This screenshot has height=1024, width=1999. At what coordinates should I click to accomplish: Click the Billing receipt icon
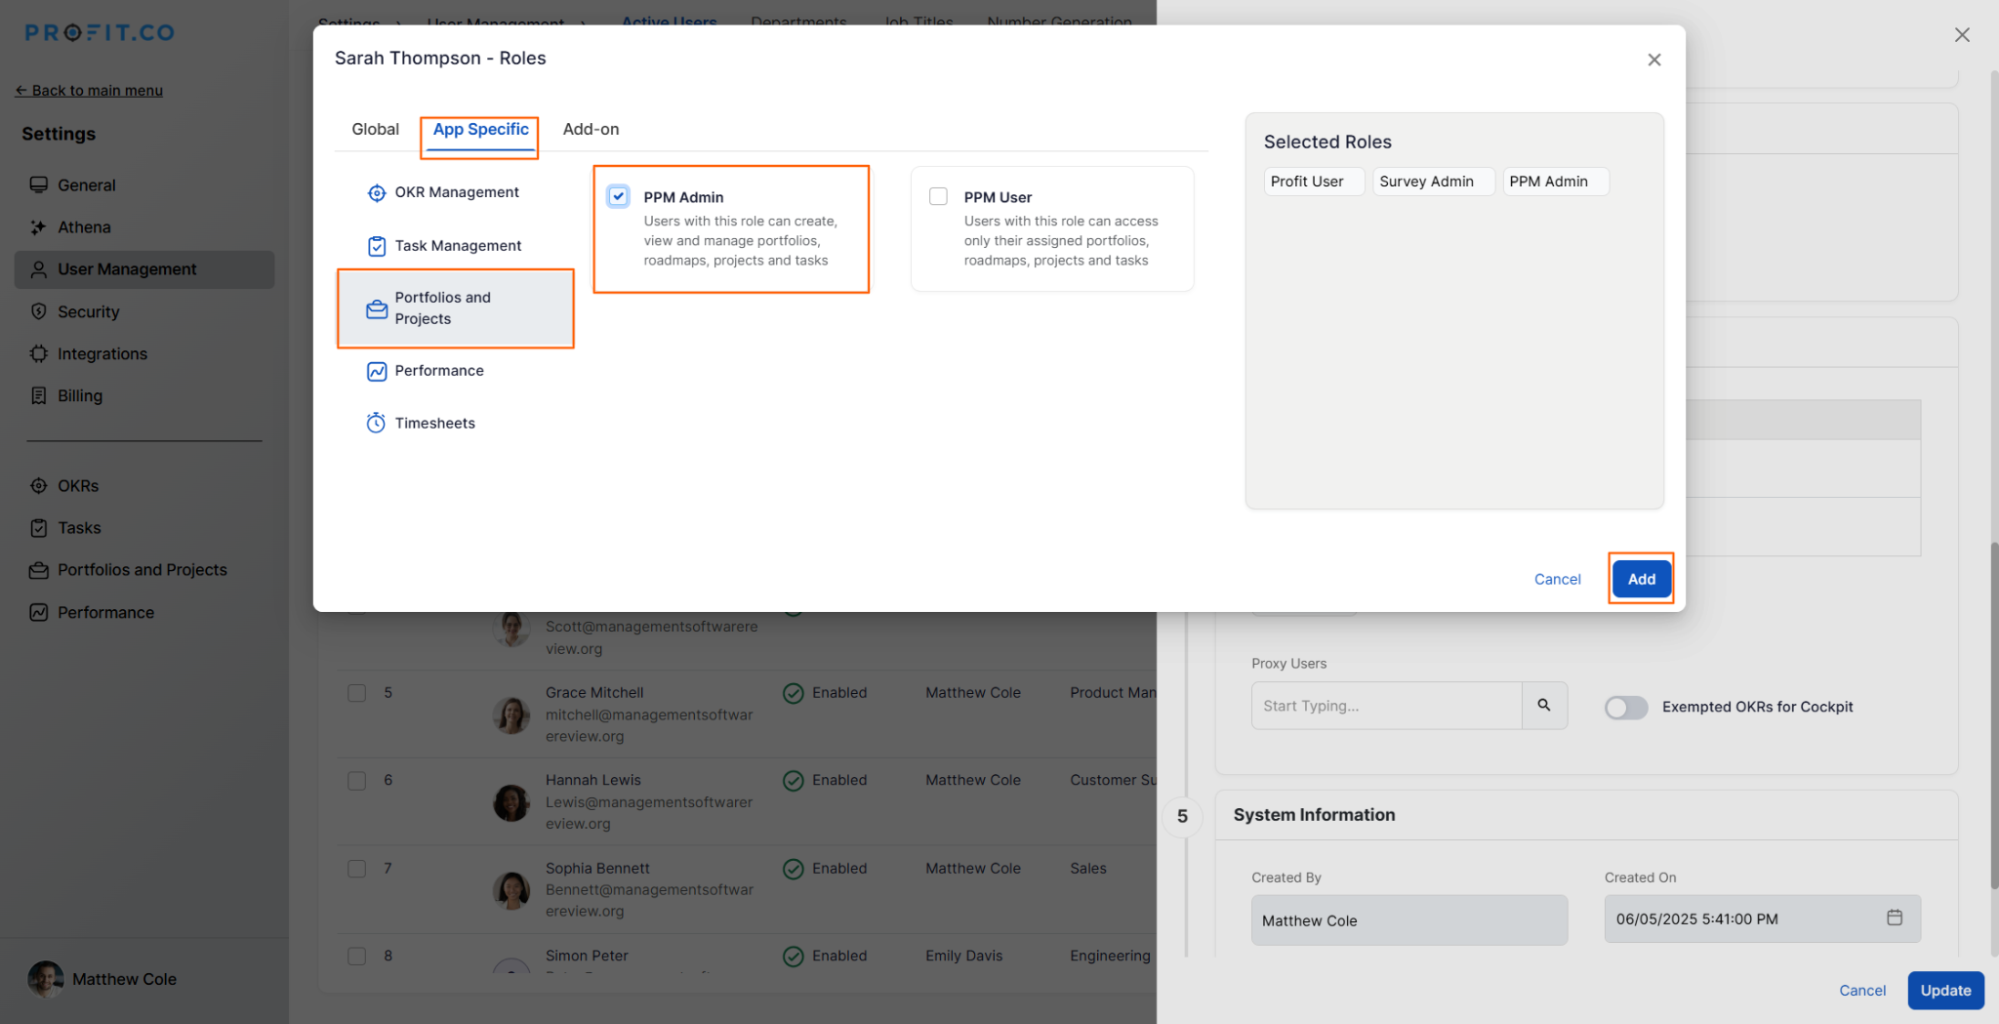[39, 396]
